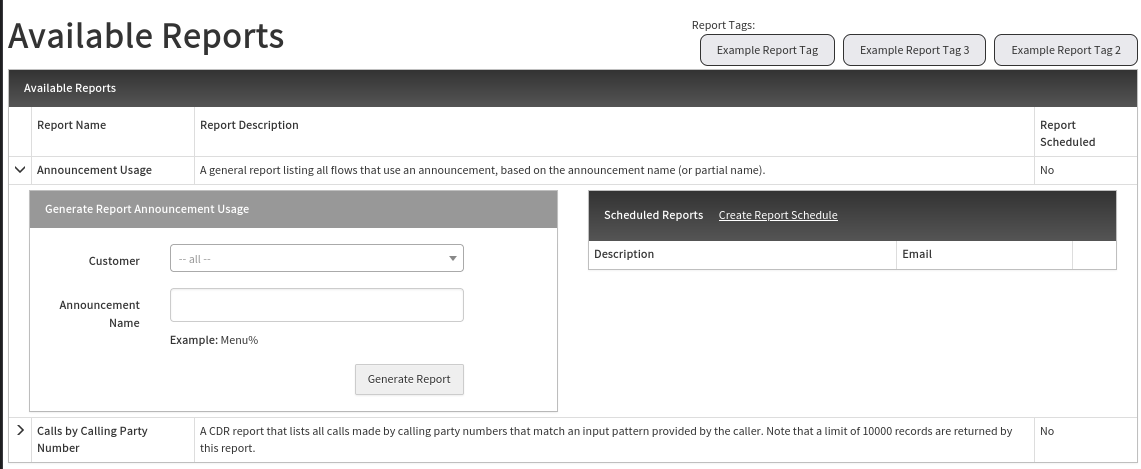Click the Email column header
The image size is (1141, 469).
pyautogui.click(x=916, y=254)
